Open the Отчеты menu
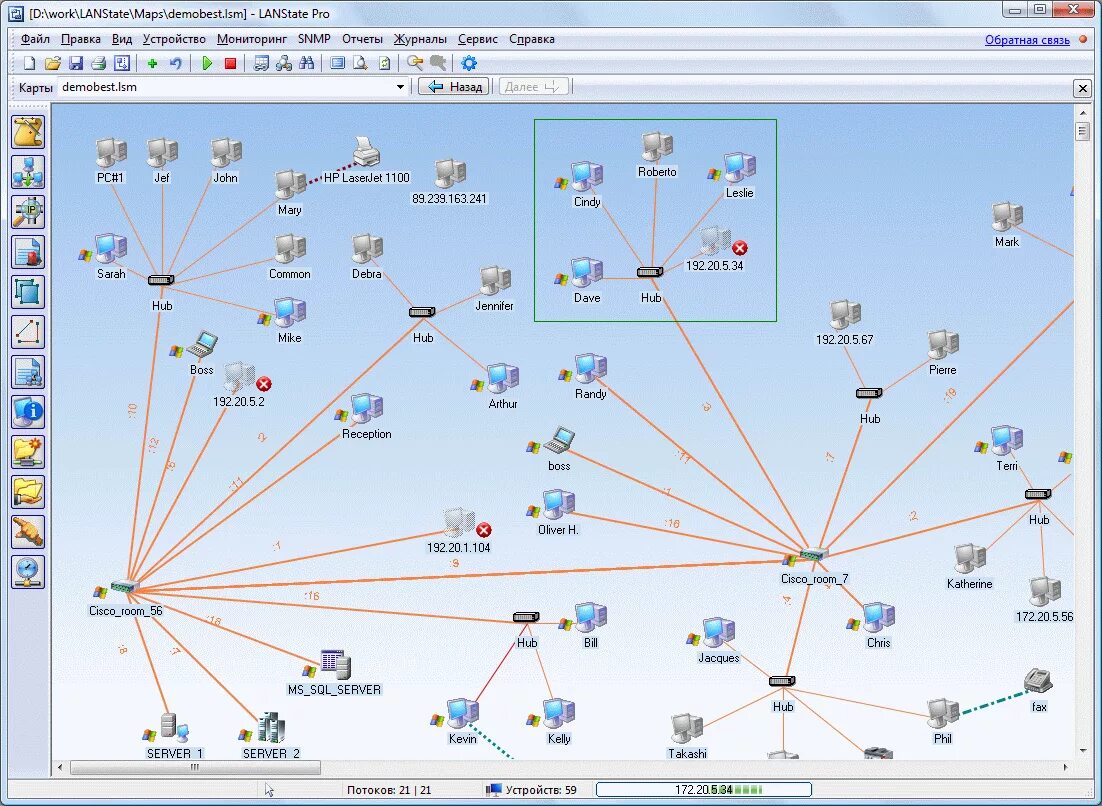This screenshot has width=1102, height=806. (362, 39)
